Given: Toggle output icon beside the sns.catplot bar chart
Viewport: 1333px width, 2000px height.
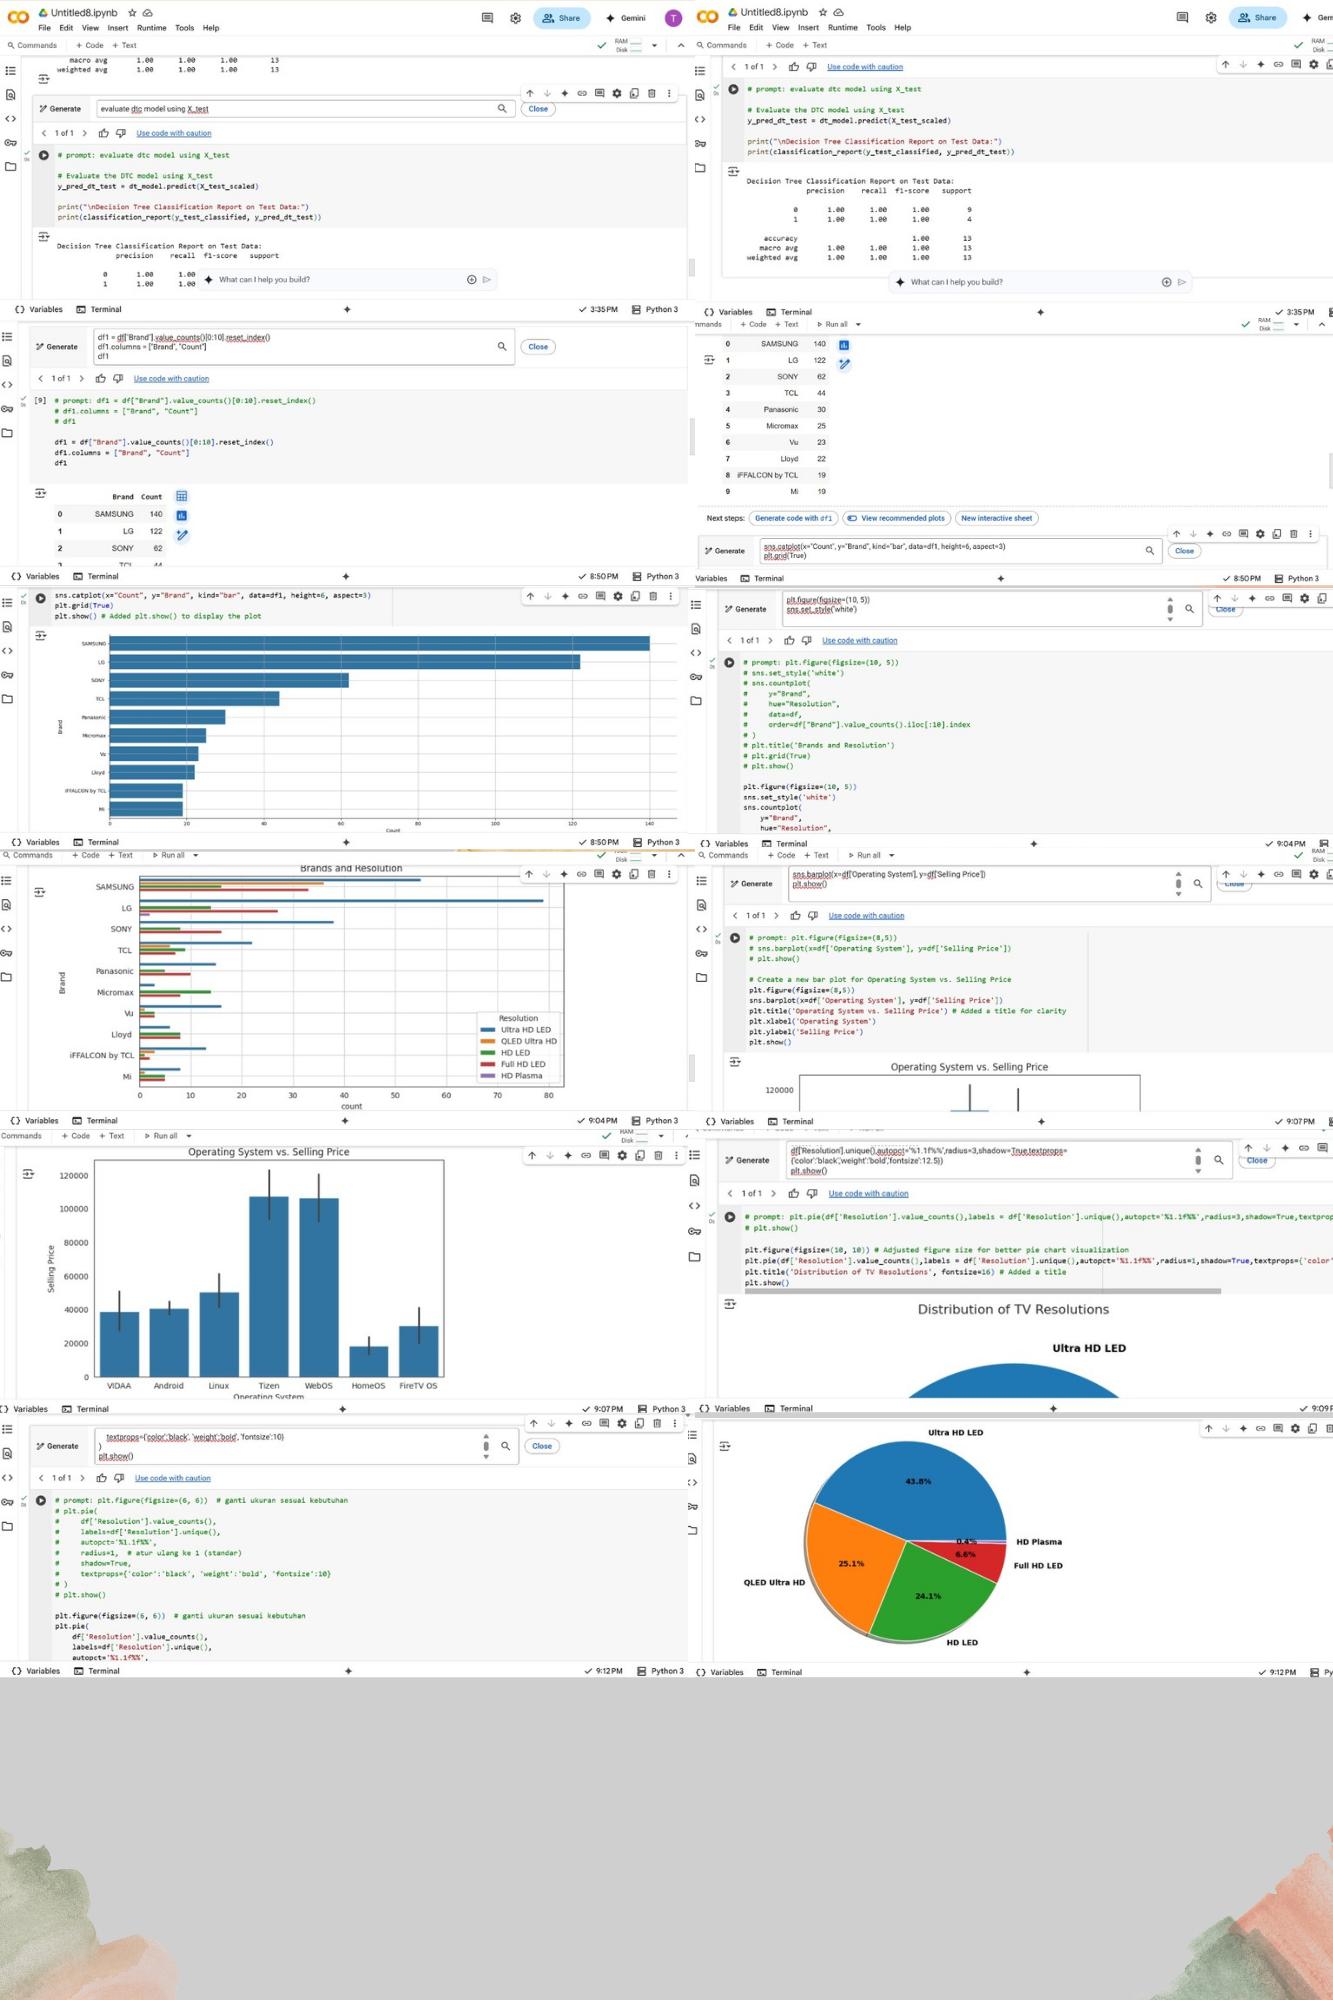Looking at the screenshot, I should (41, 636).
